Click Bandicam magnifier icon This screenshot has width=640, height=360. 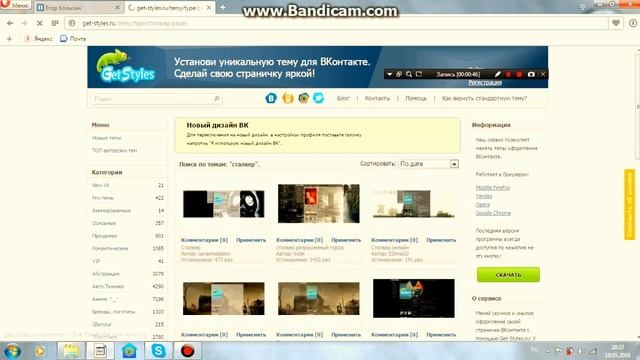click(409, 74)
